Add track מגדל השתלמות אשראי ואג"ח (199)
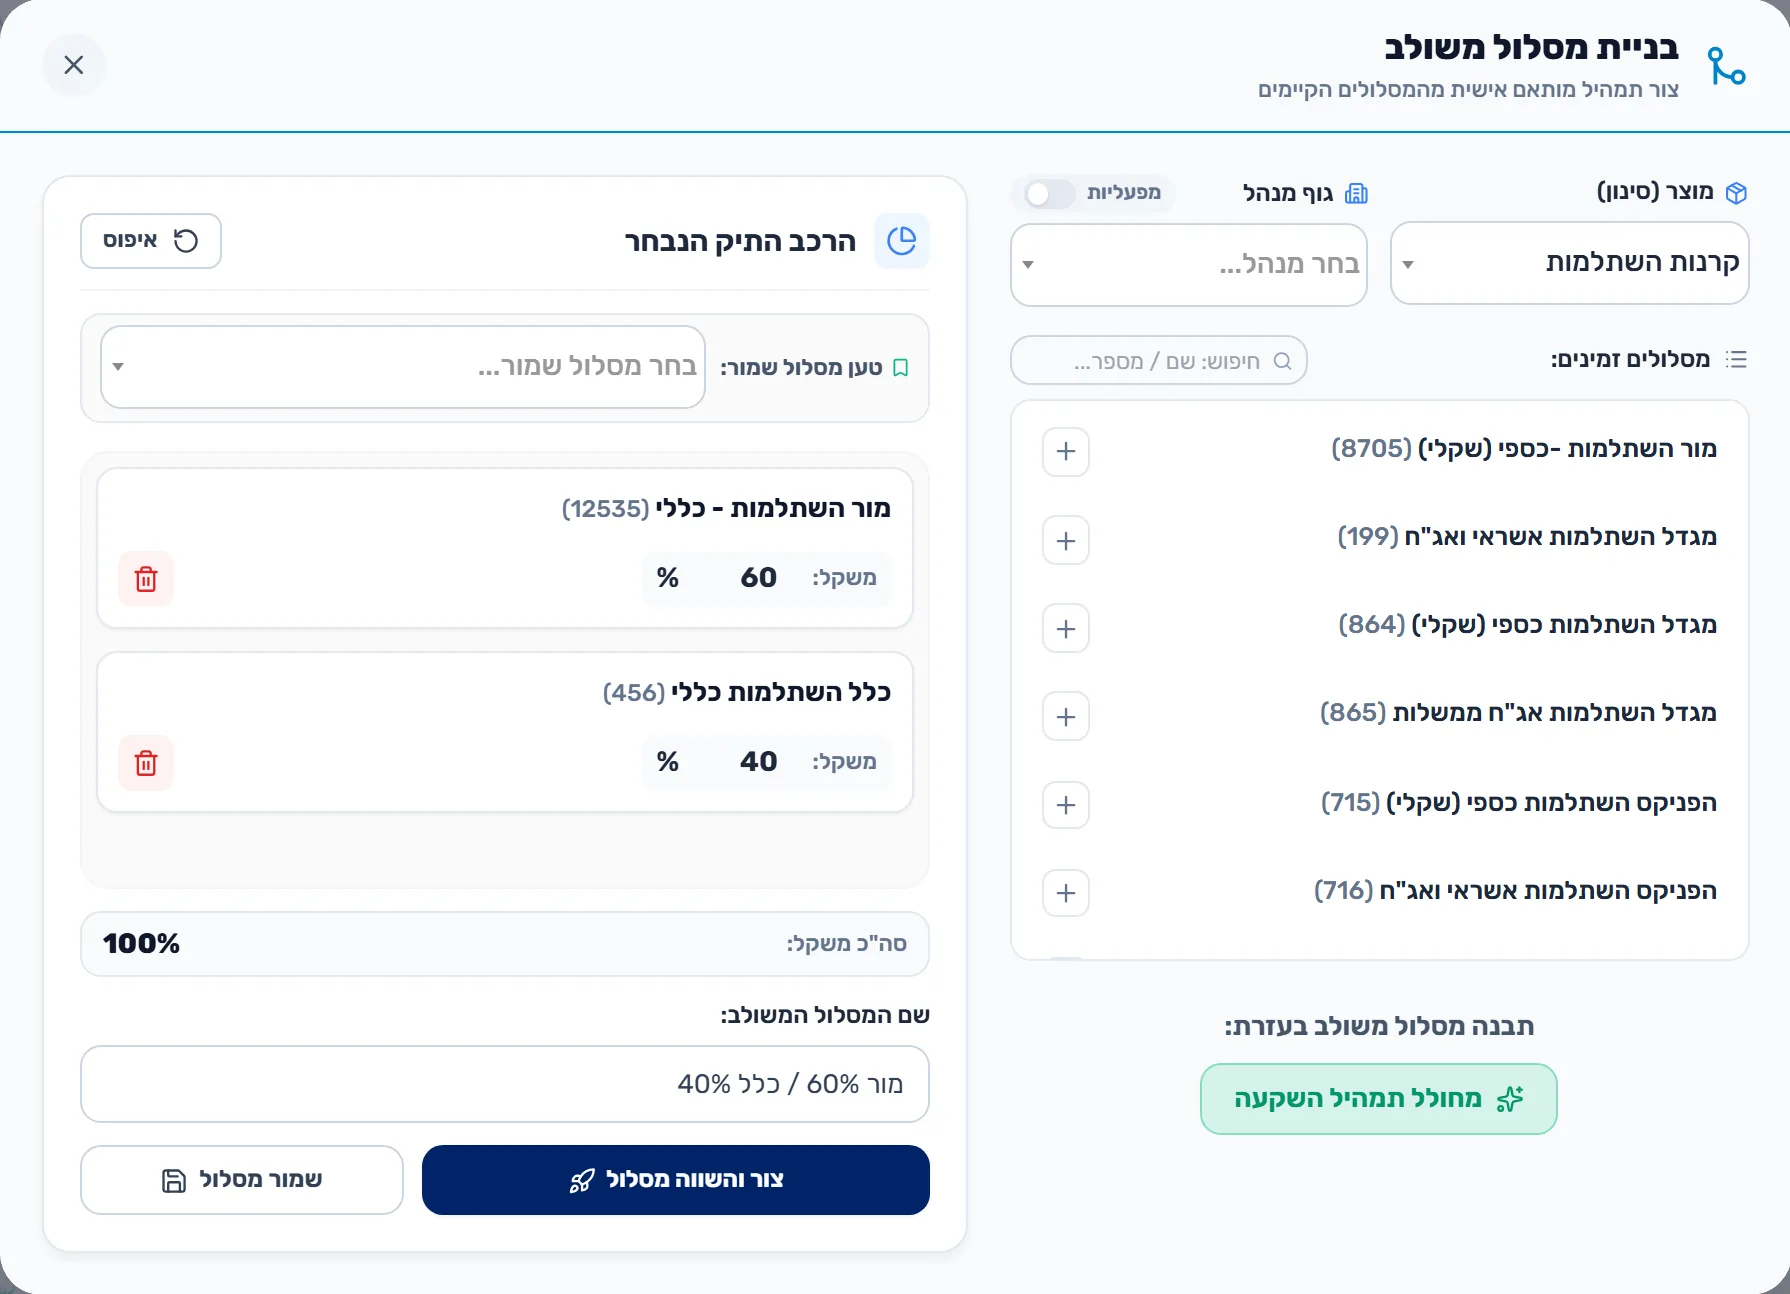The image size is (1790, 1294). pos(1066,541)
